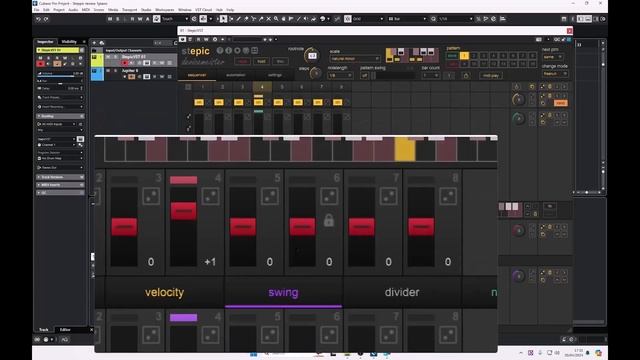Open the 1/16 quantize preset dropdown
Viewport: 640px width, 360px height.
pyautogui.click(x=456, y=19)
